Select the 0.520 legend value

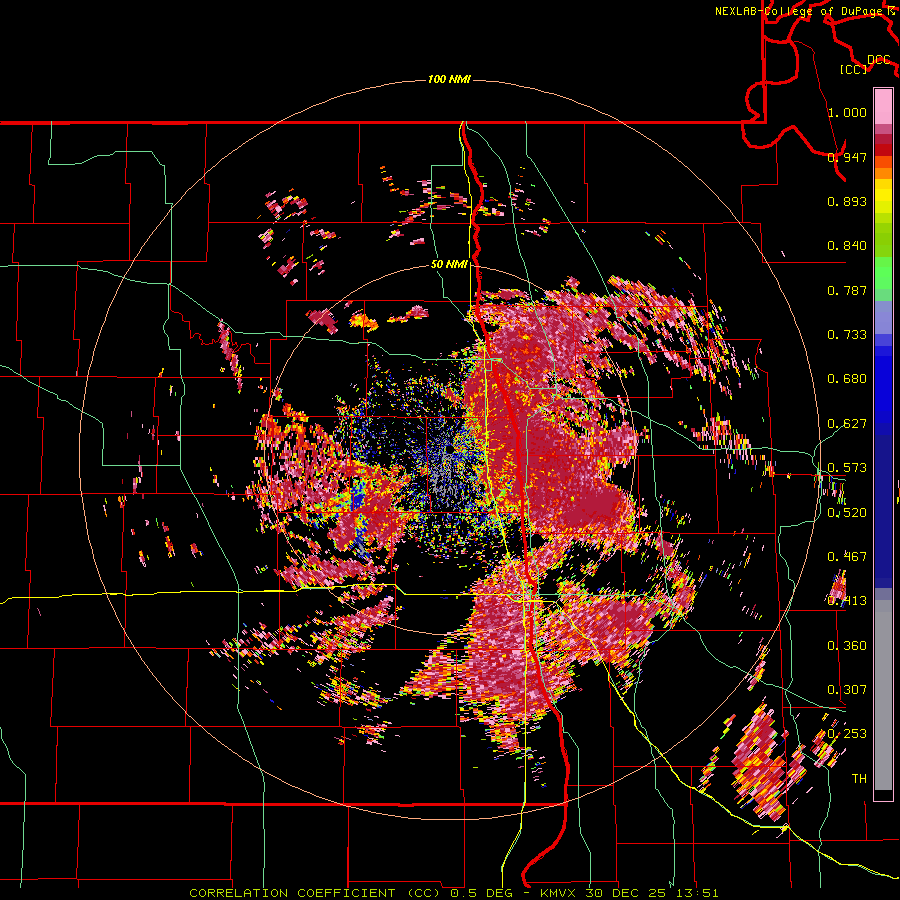pyautogui.click(x=847, y=513)
